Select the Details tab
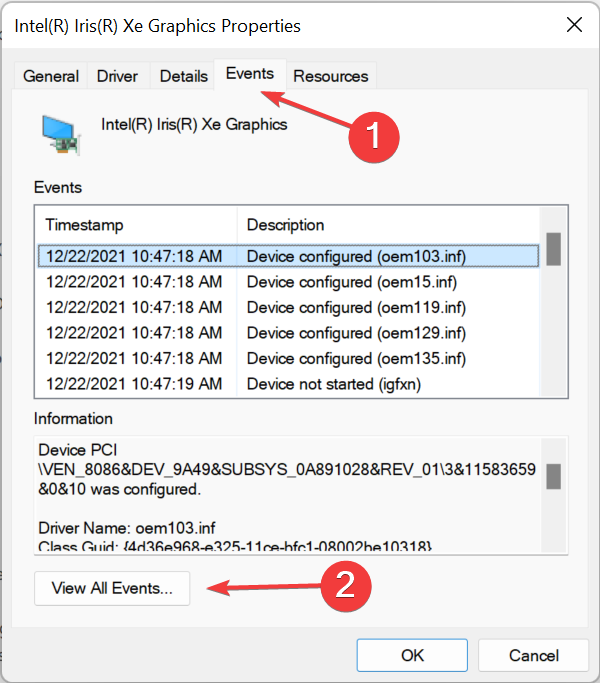The image size is (600, 683). [x=184, y=76]
